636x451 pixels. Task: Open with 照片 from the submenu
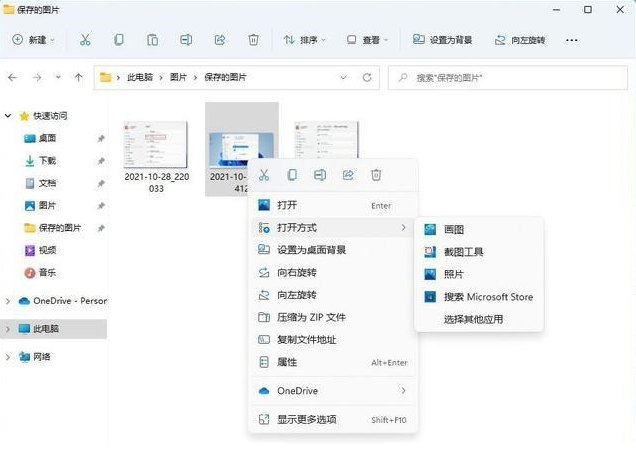(479, 274)
